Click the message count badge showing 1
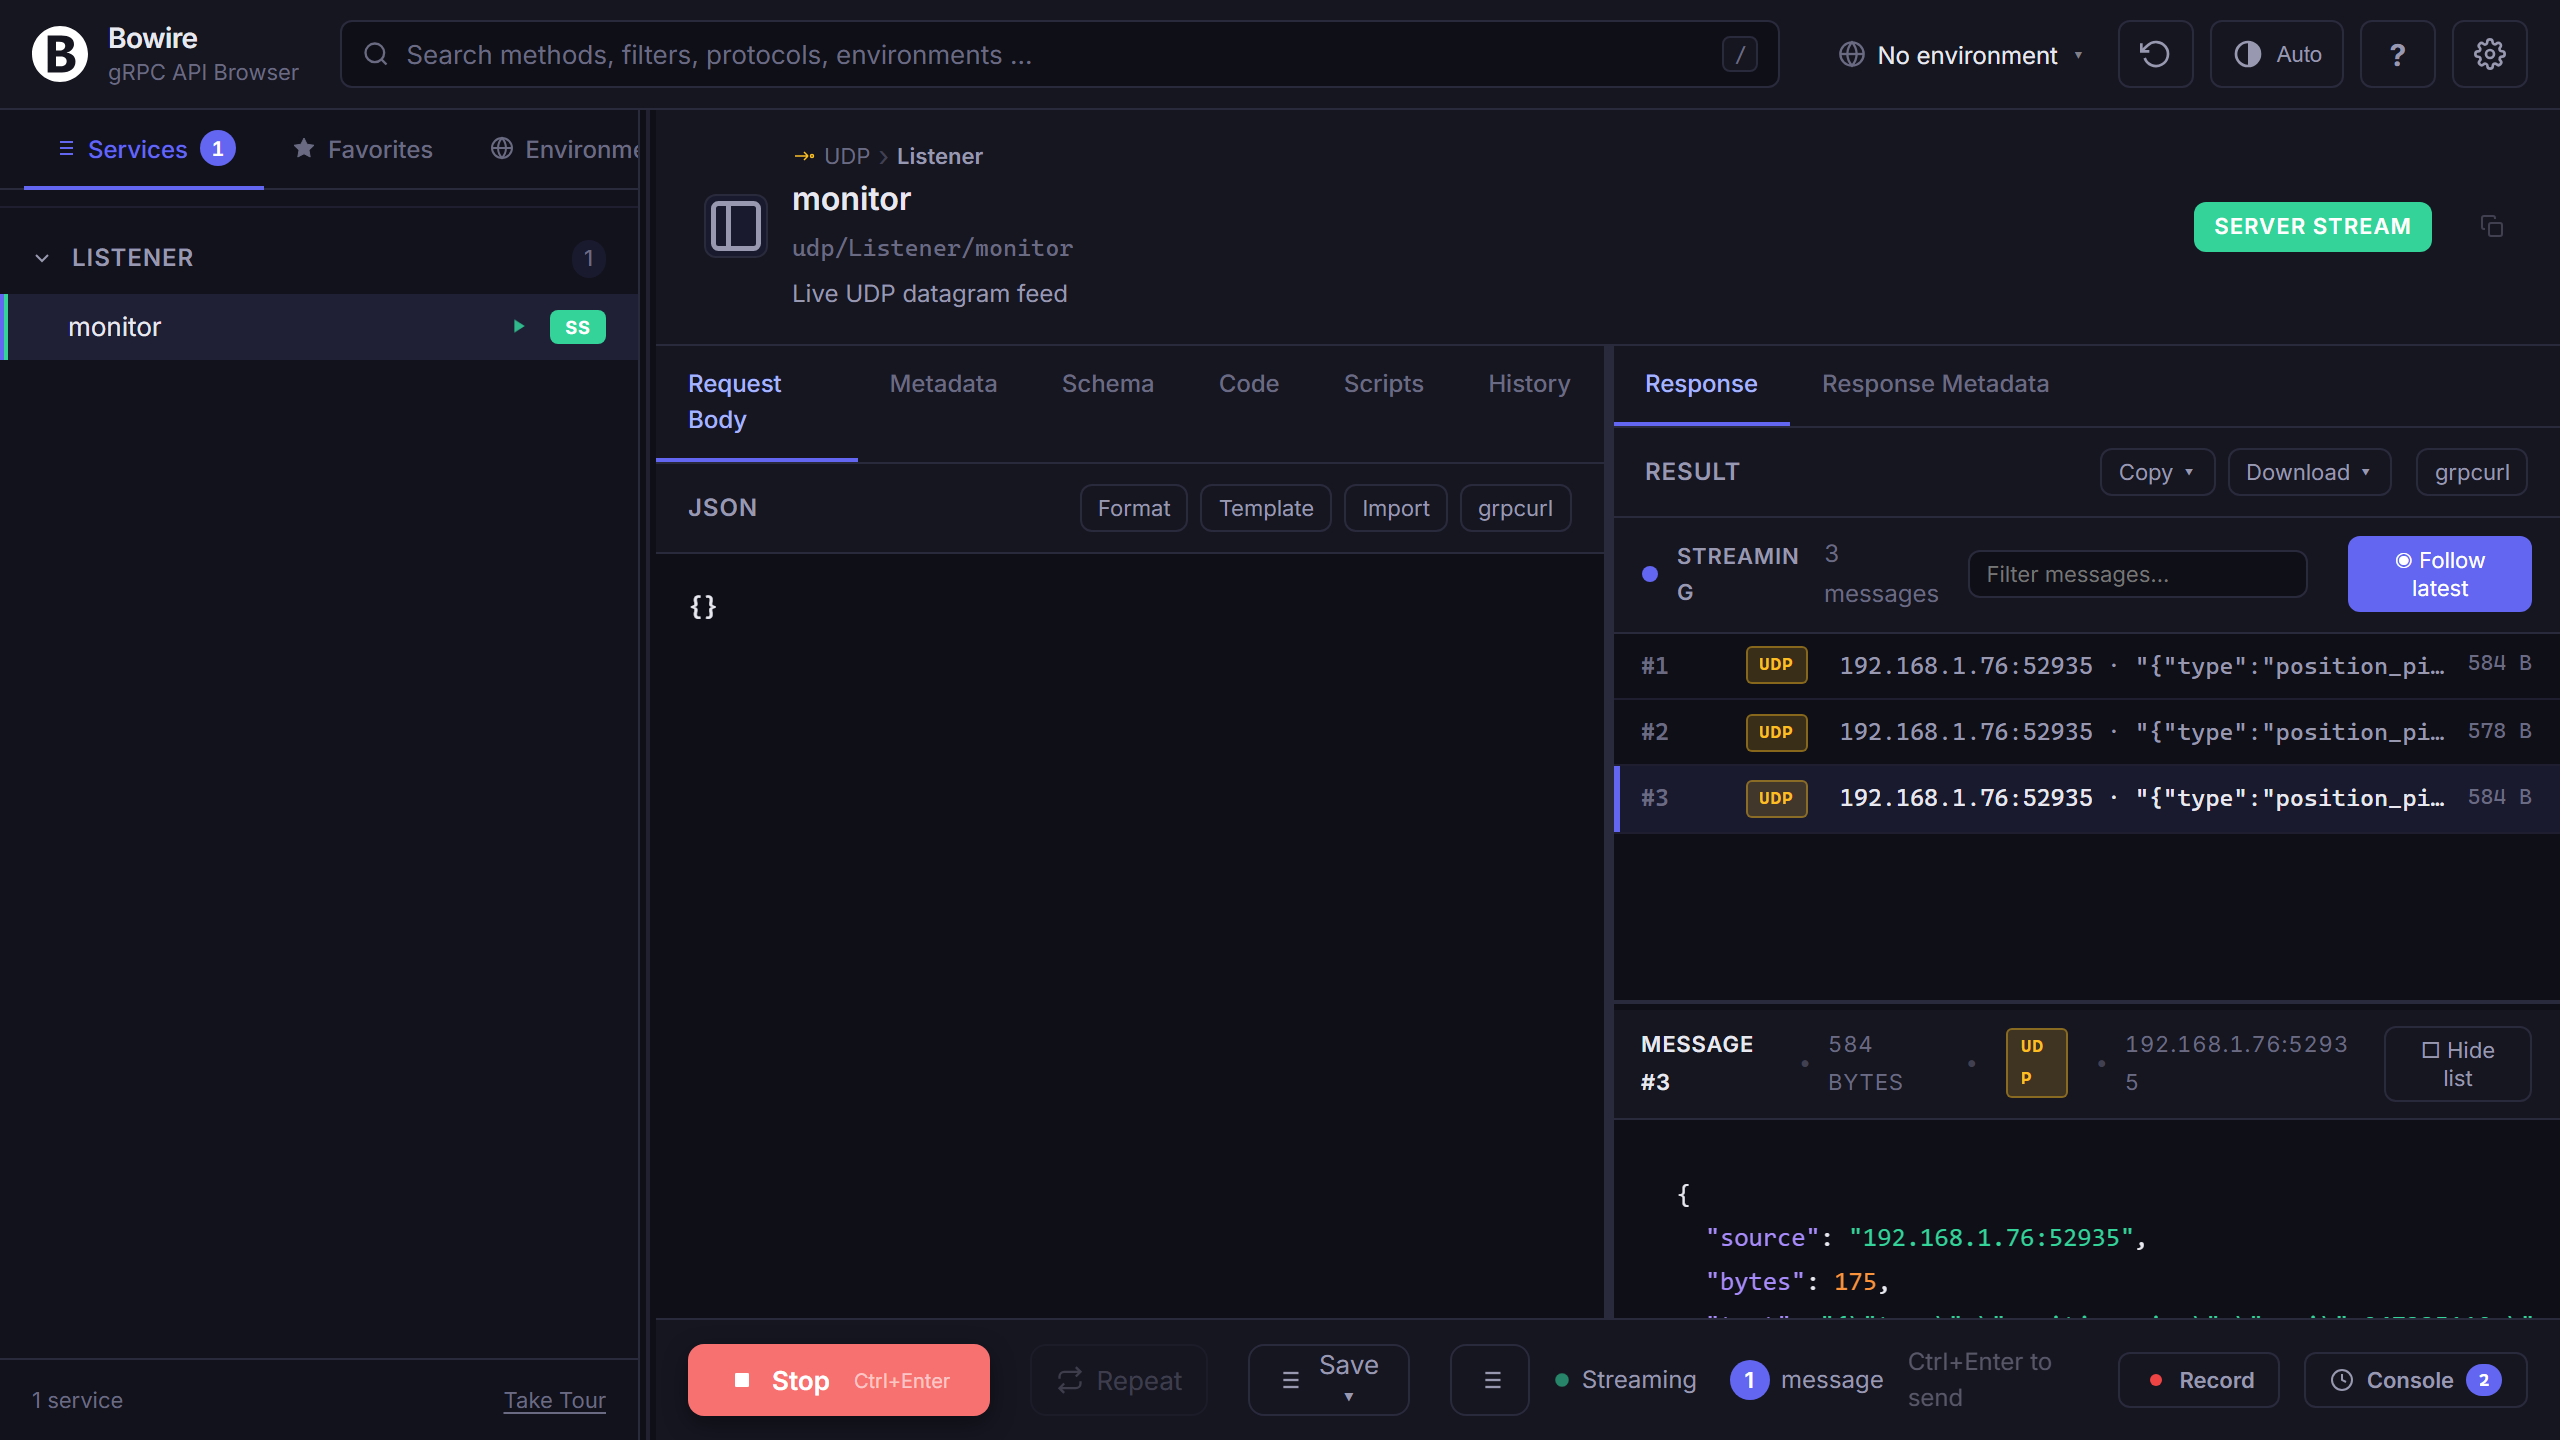 [1749, 1380]
